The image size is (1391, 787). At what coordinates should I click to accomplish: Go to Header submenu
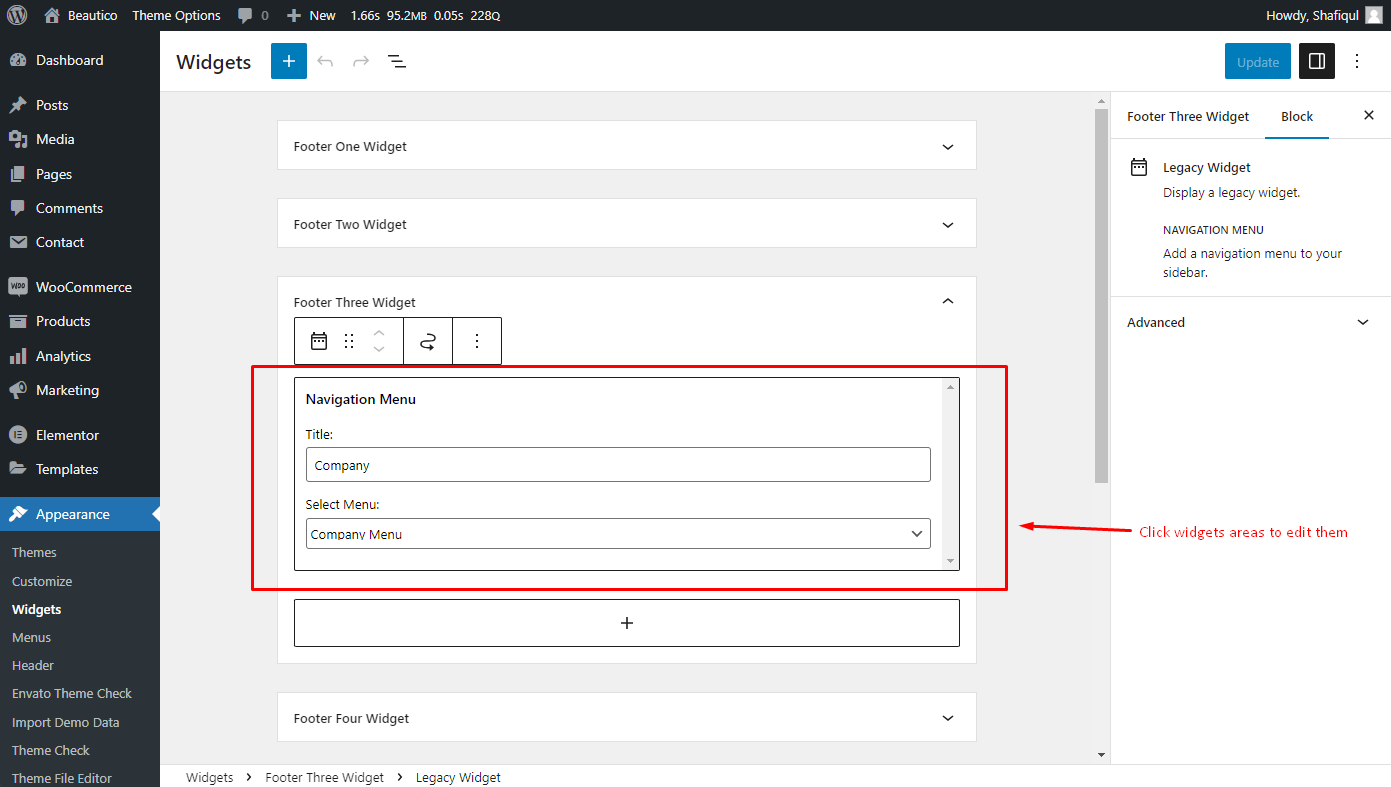pos(33,665)
